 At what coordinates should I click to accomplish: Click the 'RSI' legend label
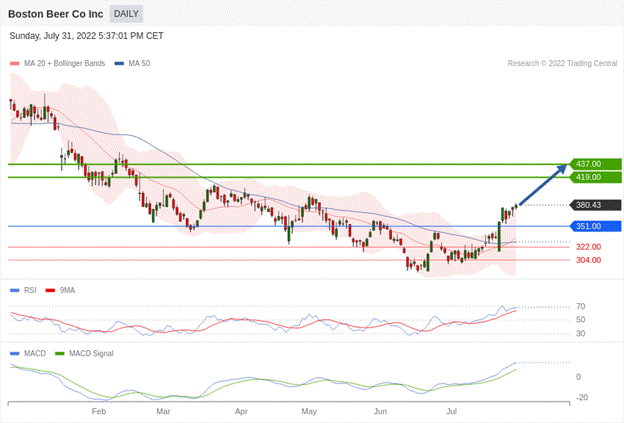tap(30, 290)
